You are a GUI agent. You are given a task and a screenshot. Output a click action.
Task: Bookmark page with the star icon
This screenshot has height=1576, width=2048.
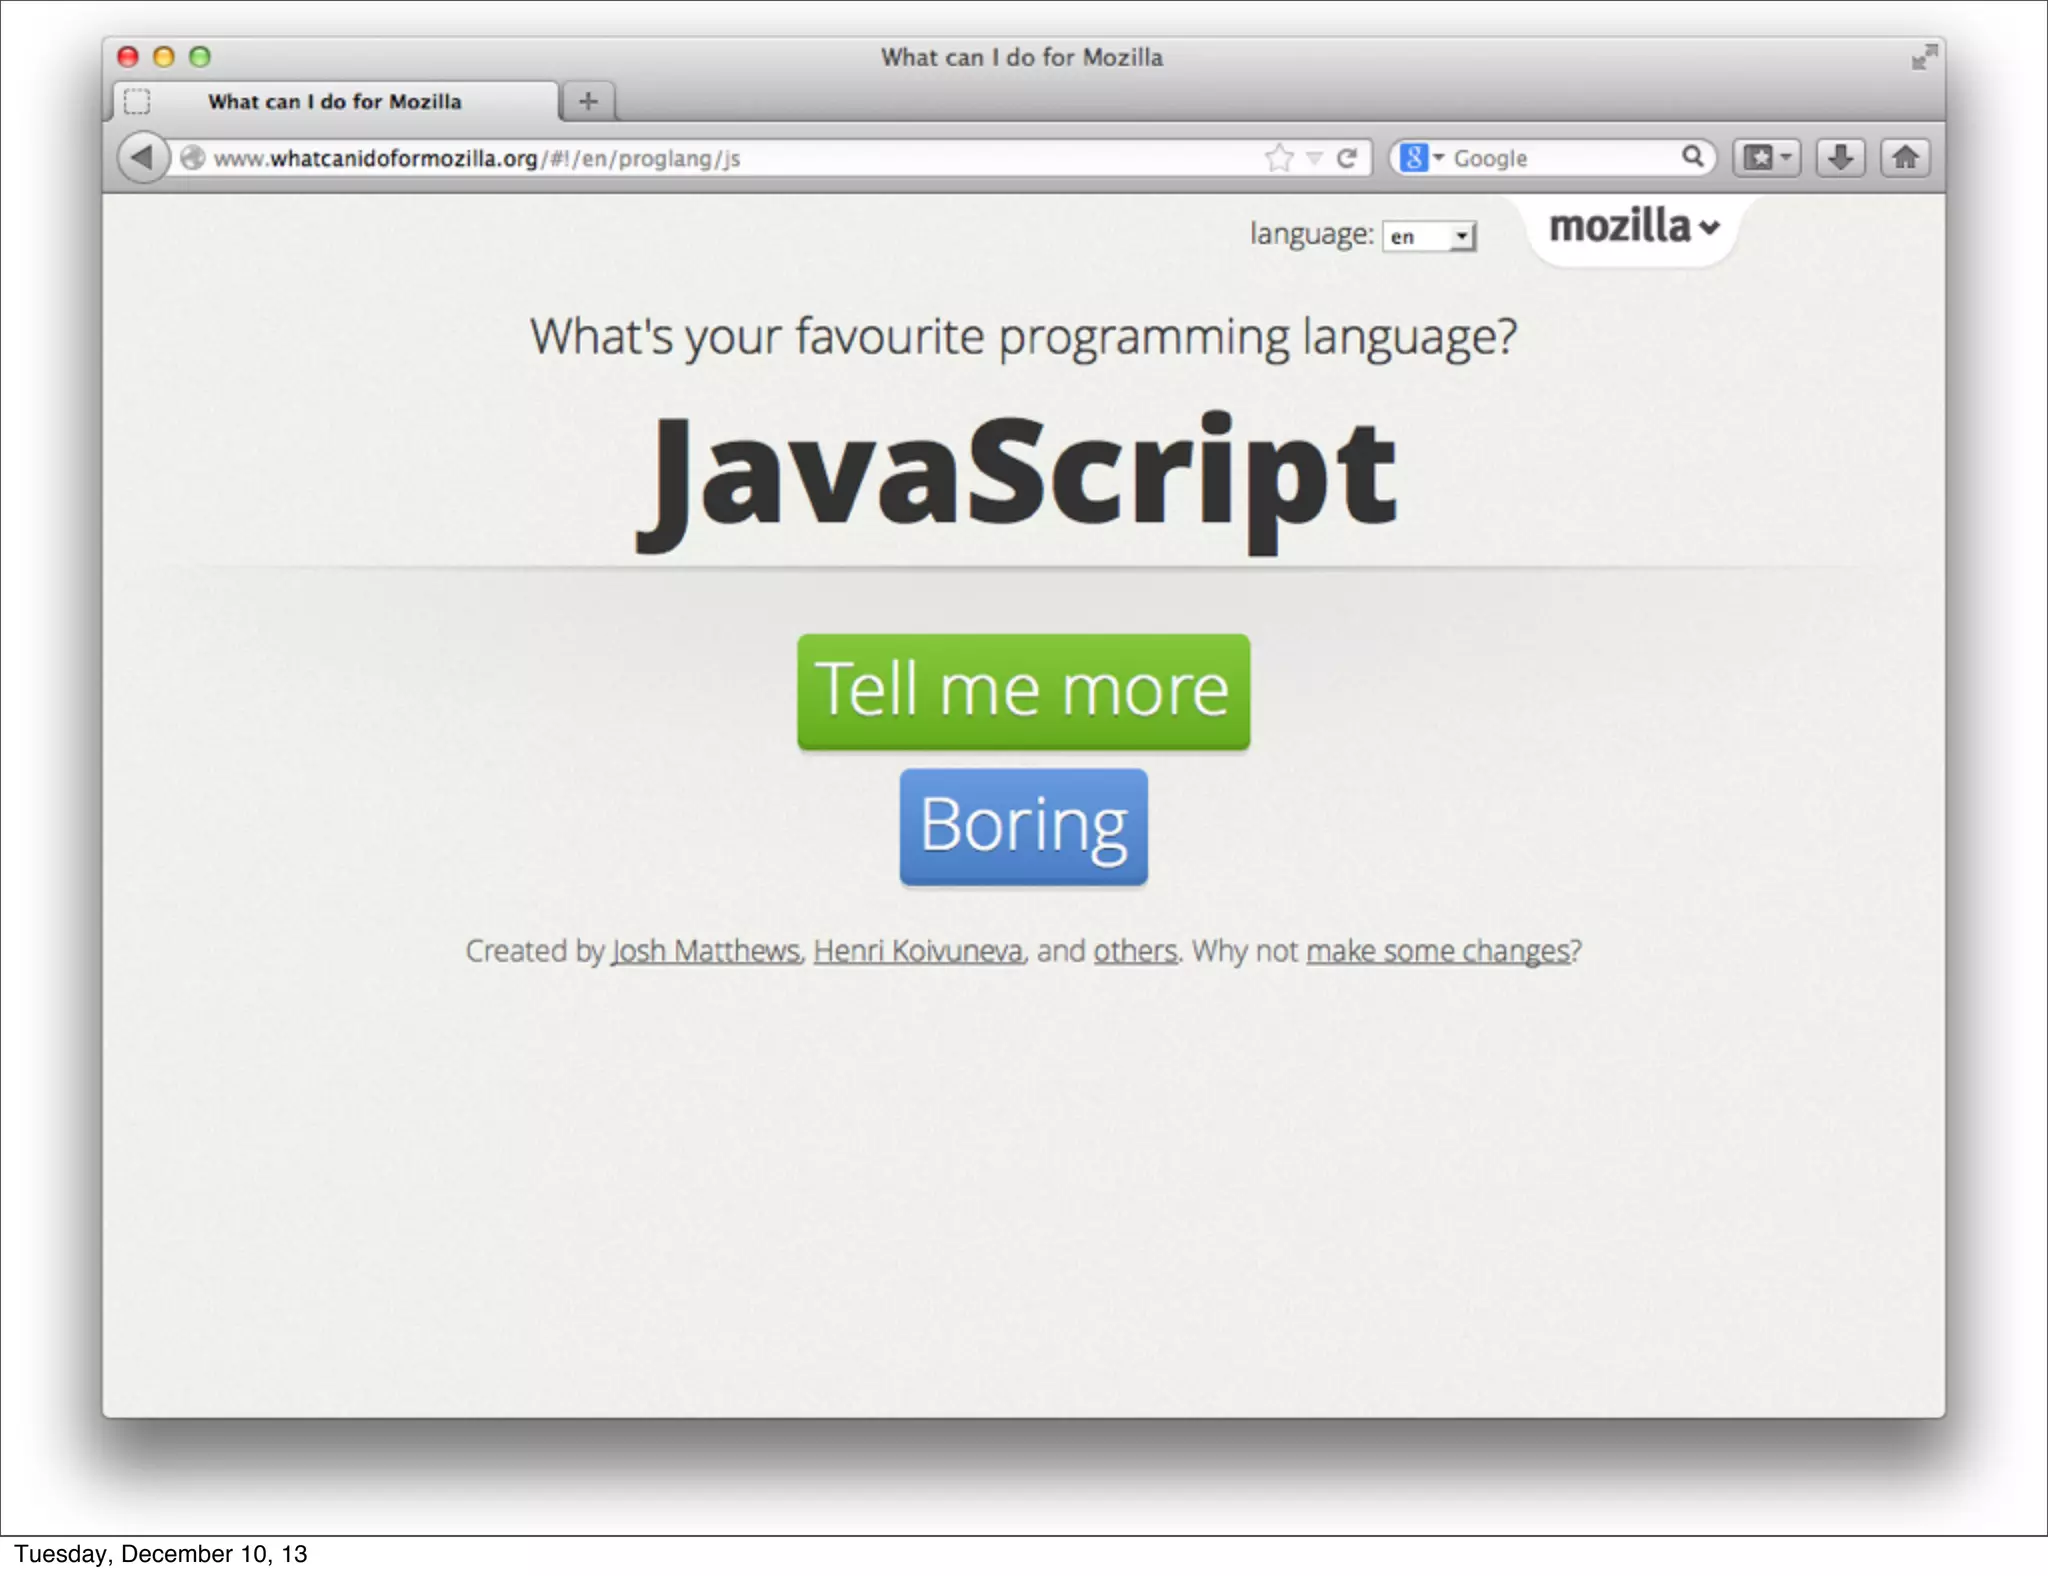[x=1279, y=157]
